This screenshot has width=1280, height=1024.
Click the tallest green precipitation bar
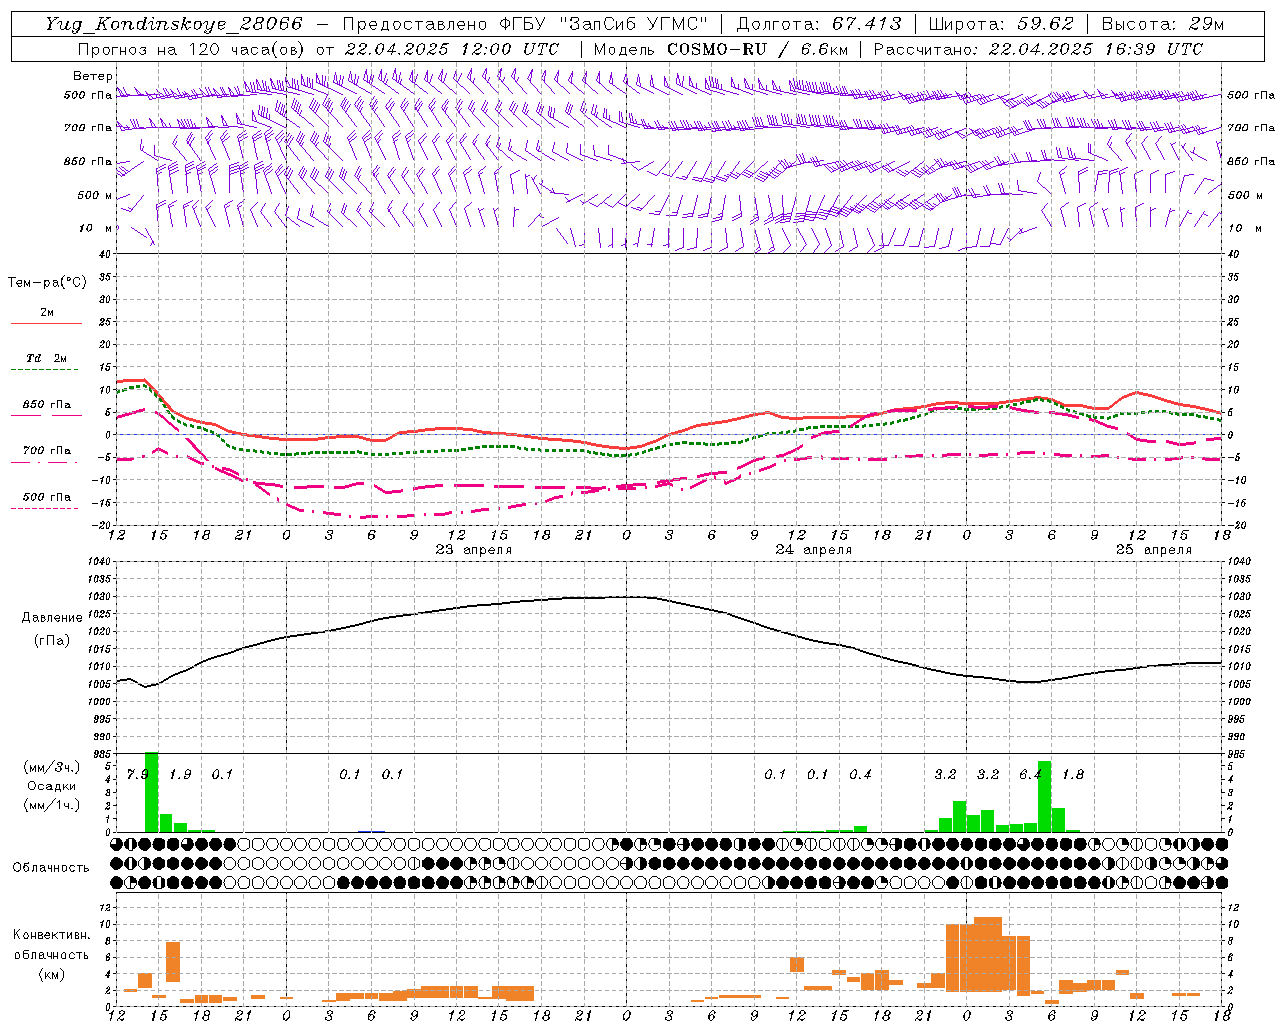152,792
